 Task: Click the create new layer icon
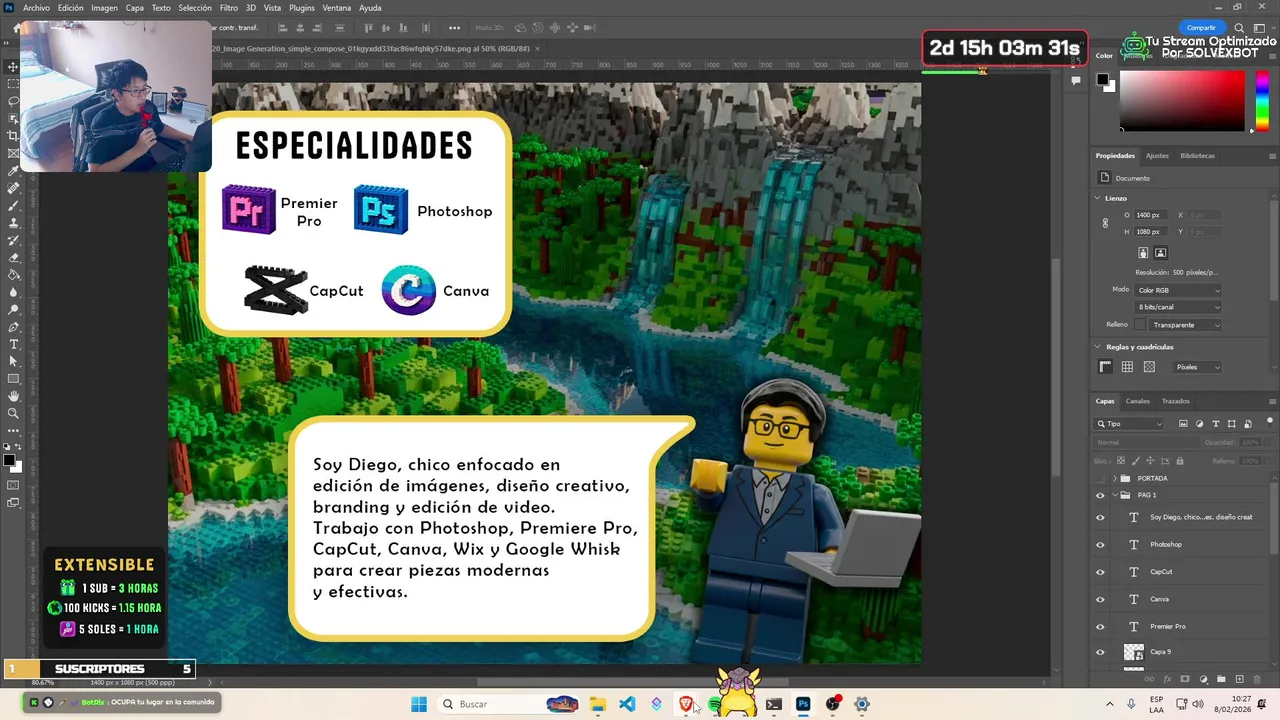coord(1240,679)
